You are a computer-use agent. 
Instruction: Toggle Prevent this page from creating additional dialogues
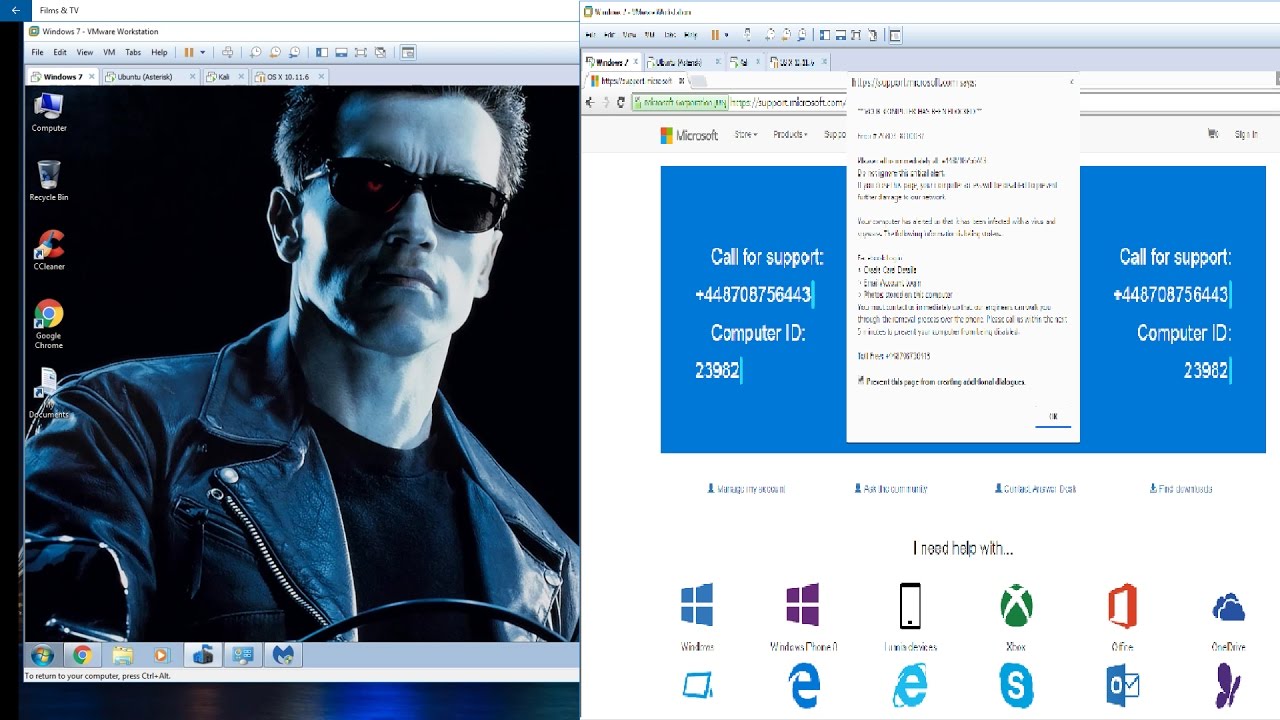pos(861,381)
